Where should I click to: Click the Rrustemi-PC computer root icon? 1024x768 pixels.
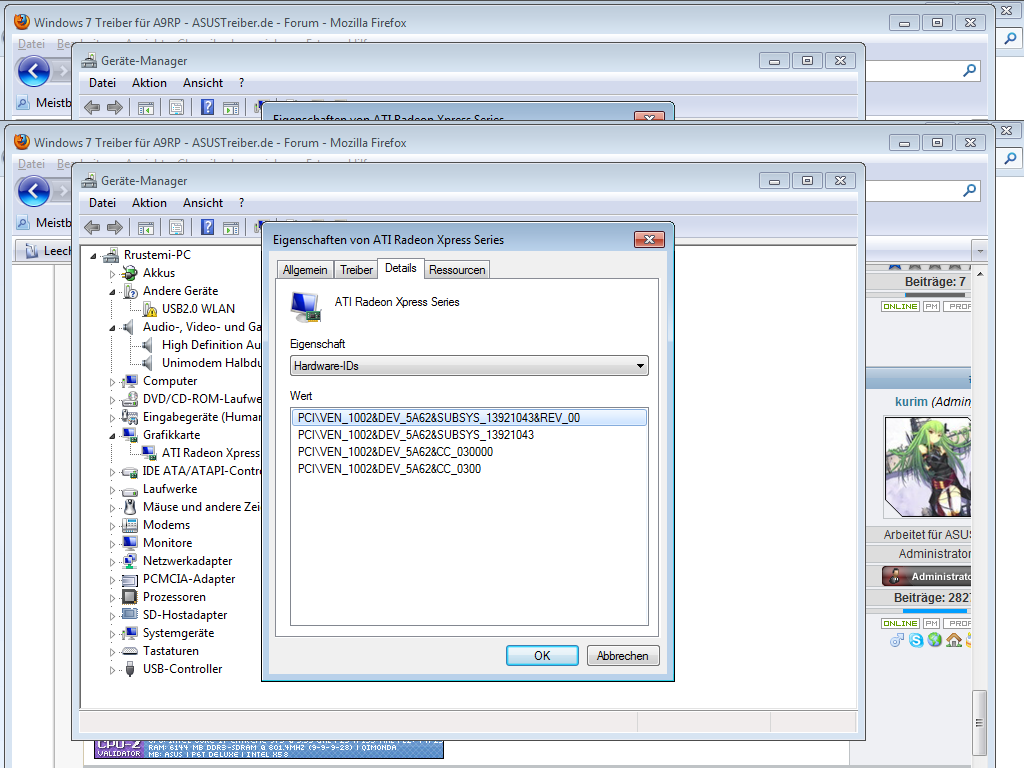point(110,255)
